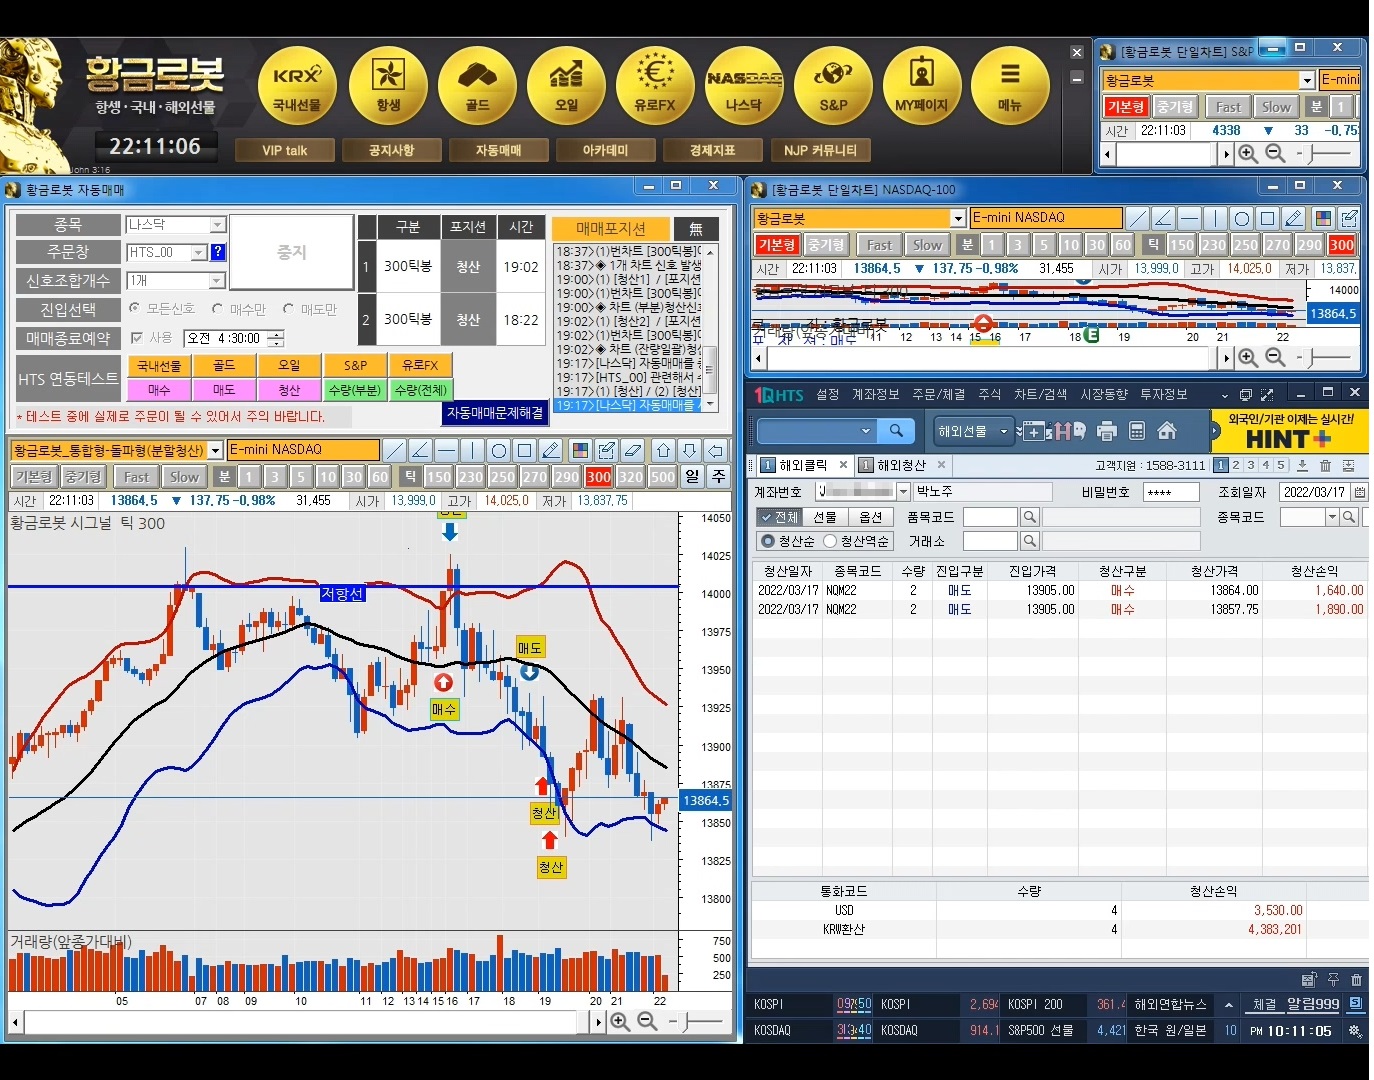Open 계좌정보 menu in 1QHTS

pyautogui.click(x=875, y=395)
